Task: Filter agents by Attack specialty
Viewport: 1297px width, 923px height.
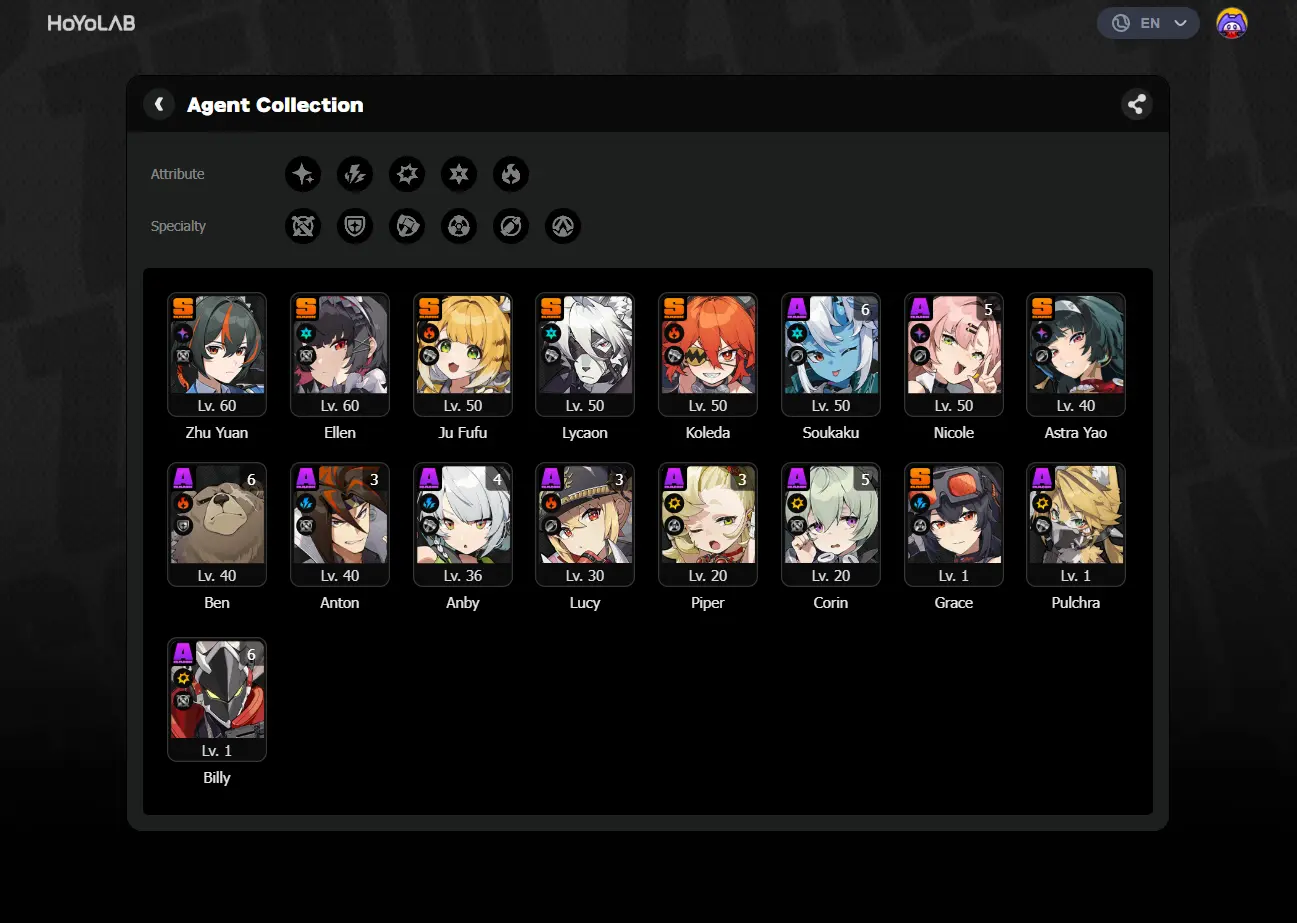Action: pos(303,226)
